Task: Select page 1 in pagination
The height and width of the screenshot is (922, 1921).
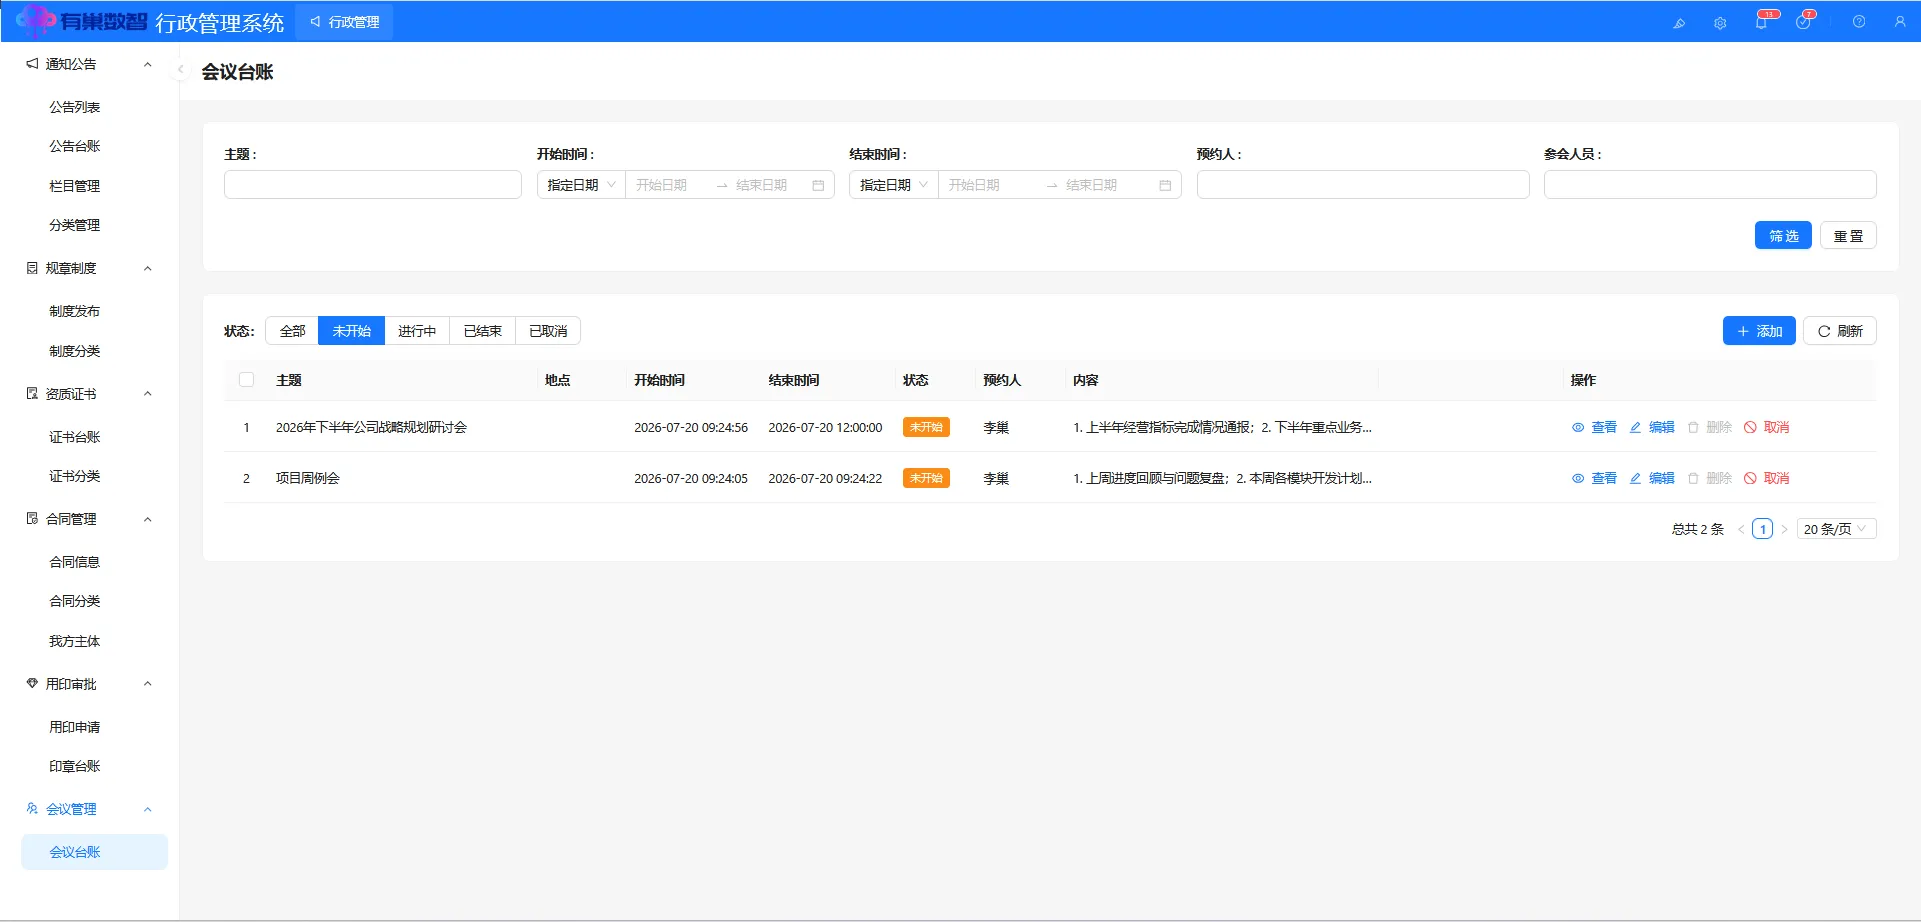Action: pos(1763,529)
